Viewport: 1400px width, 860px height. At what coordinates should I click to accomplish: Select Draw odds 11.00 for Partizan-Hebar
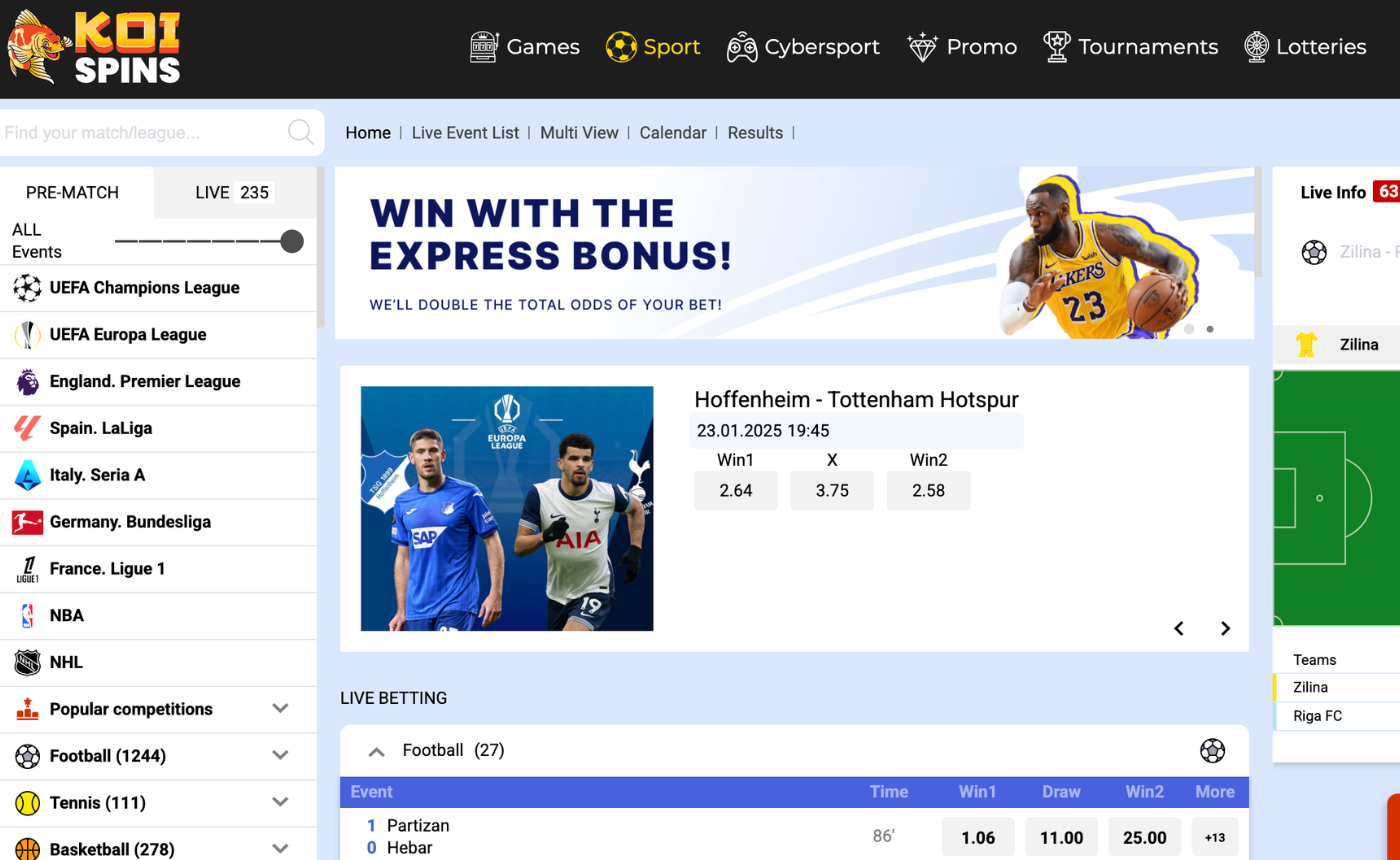click(x=1061, y=838)
